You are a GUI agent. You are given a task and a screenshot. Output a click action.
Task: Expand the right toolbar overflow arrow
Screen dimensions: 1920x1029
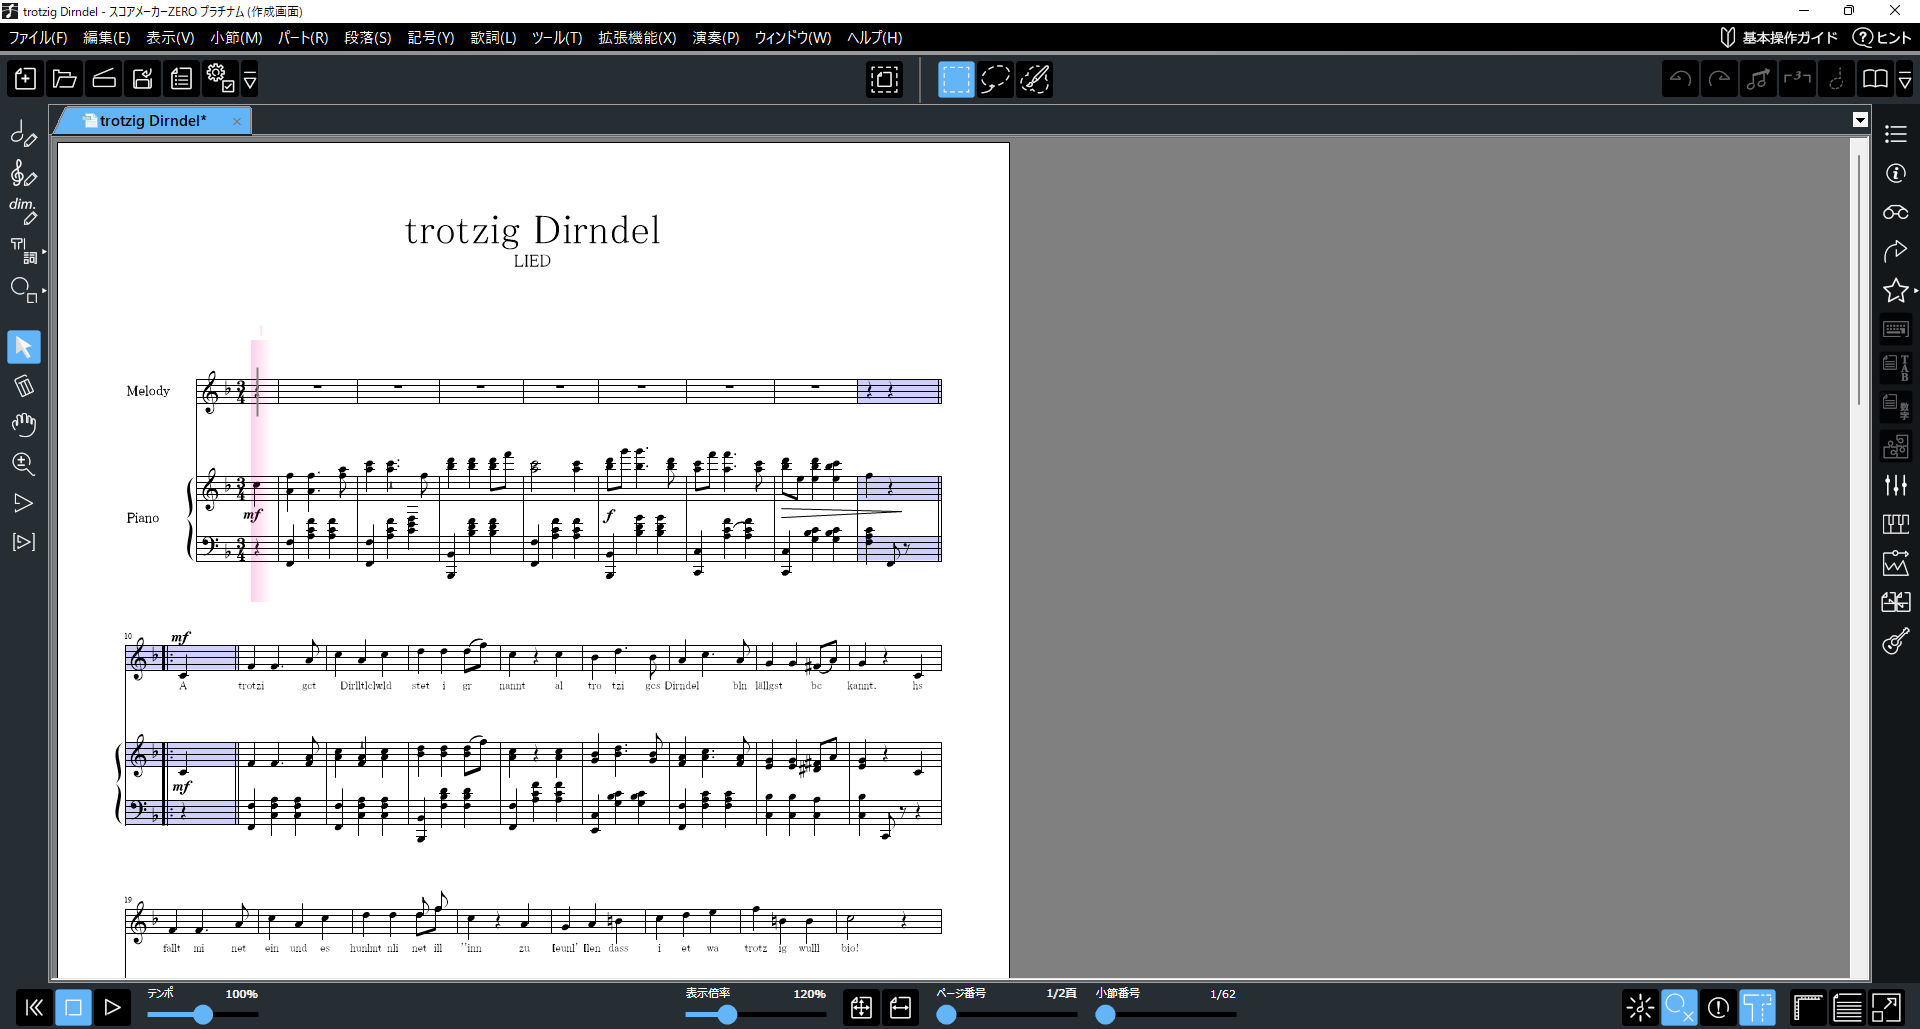point(1905,79)
